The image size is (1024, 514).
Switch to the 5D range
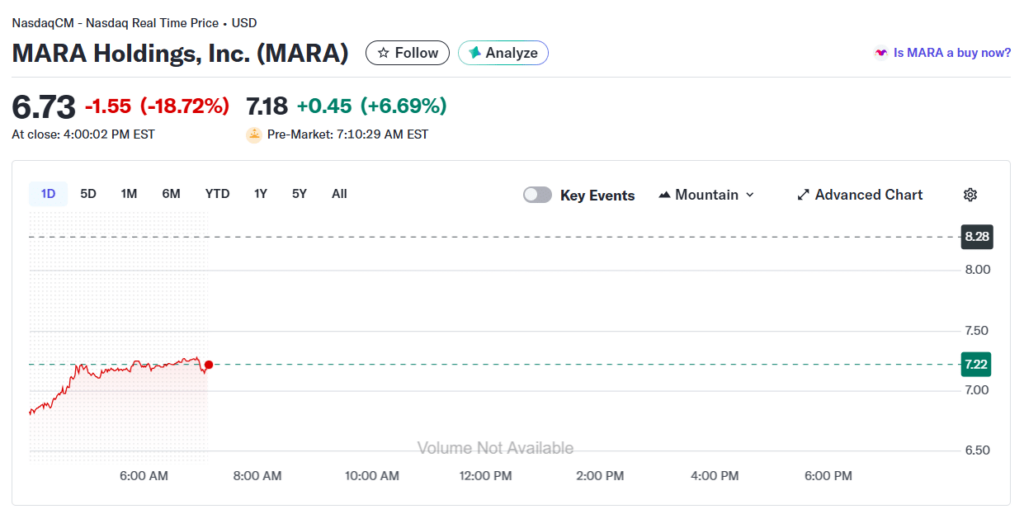coord(88,194)
